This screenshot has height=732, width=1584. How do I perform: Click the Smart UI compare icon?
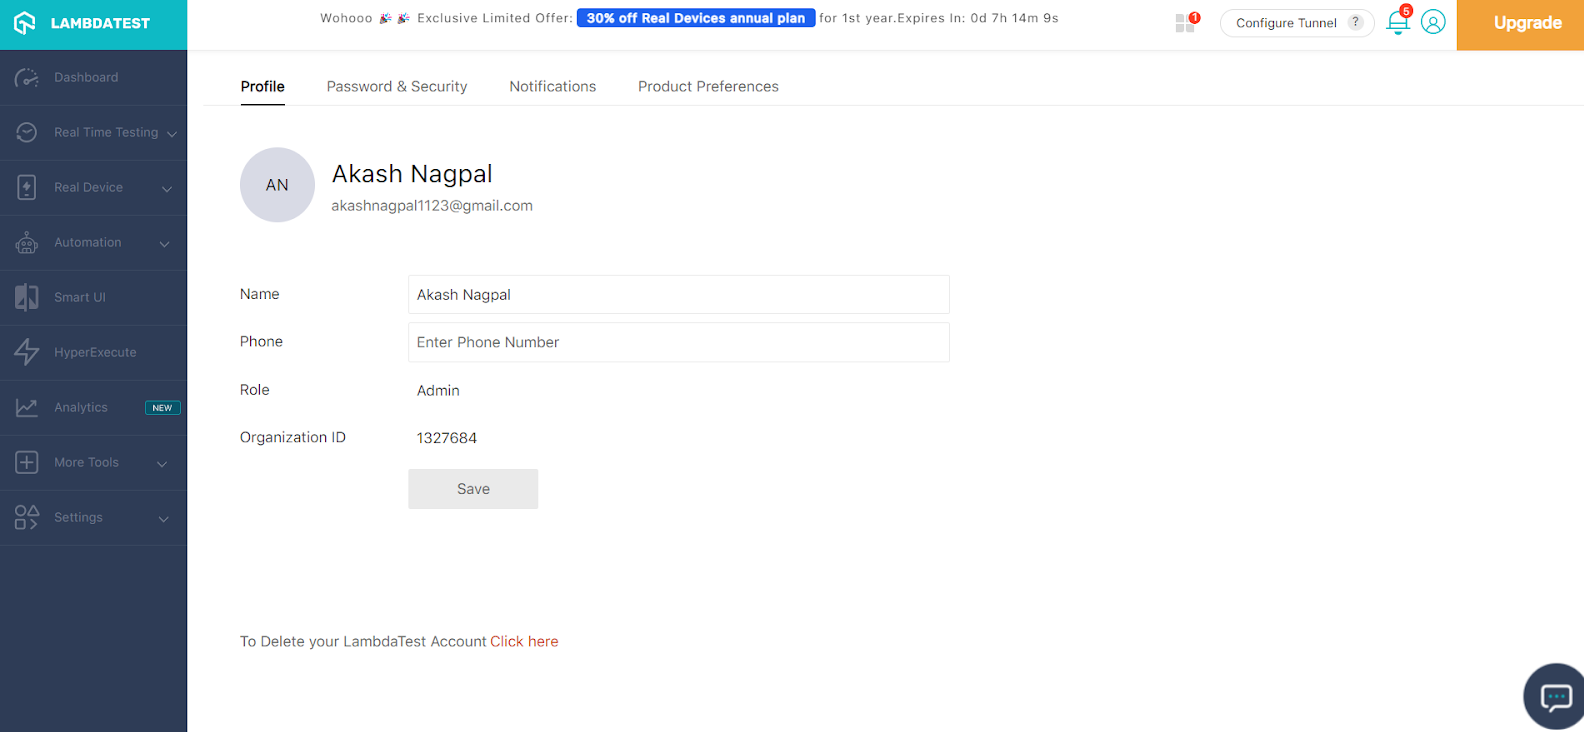[27, 298]
